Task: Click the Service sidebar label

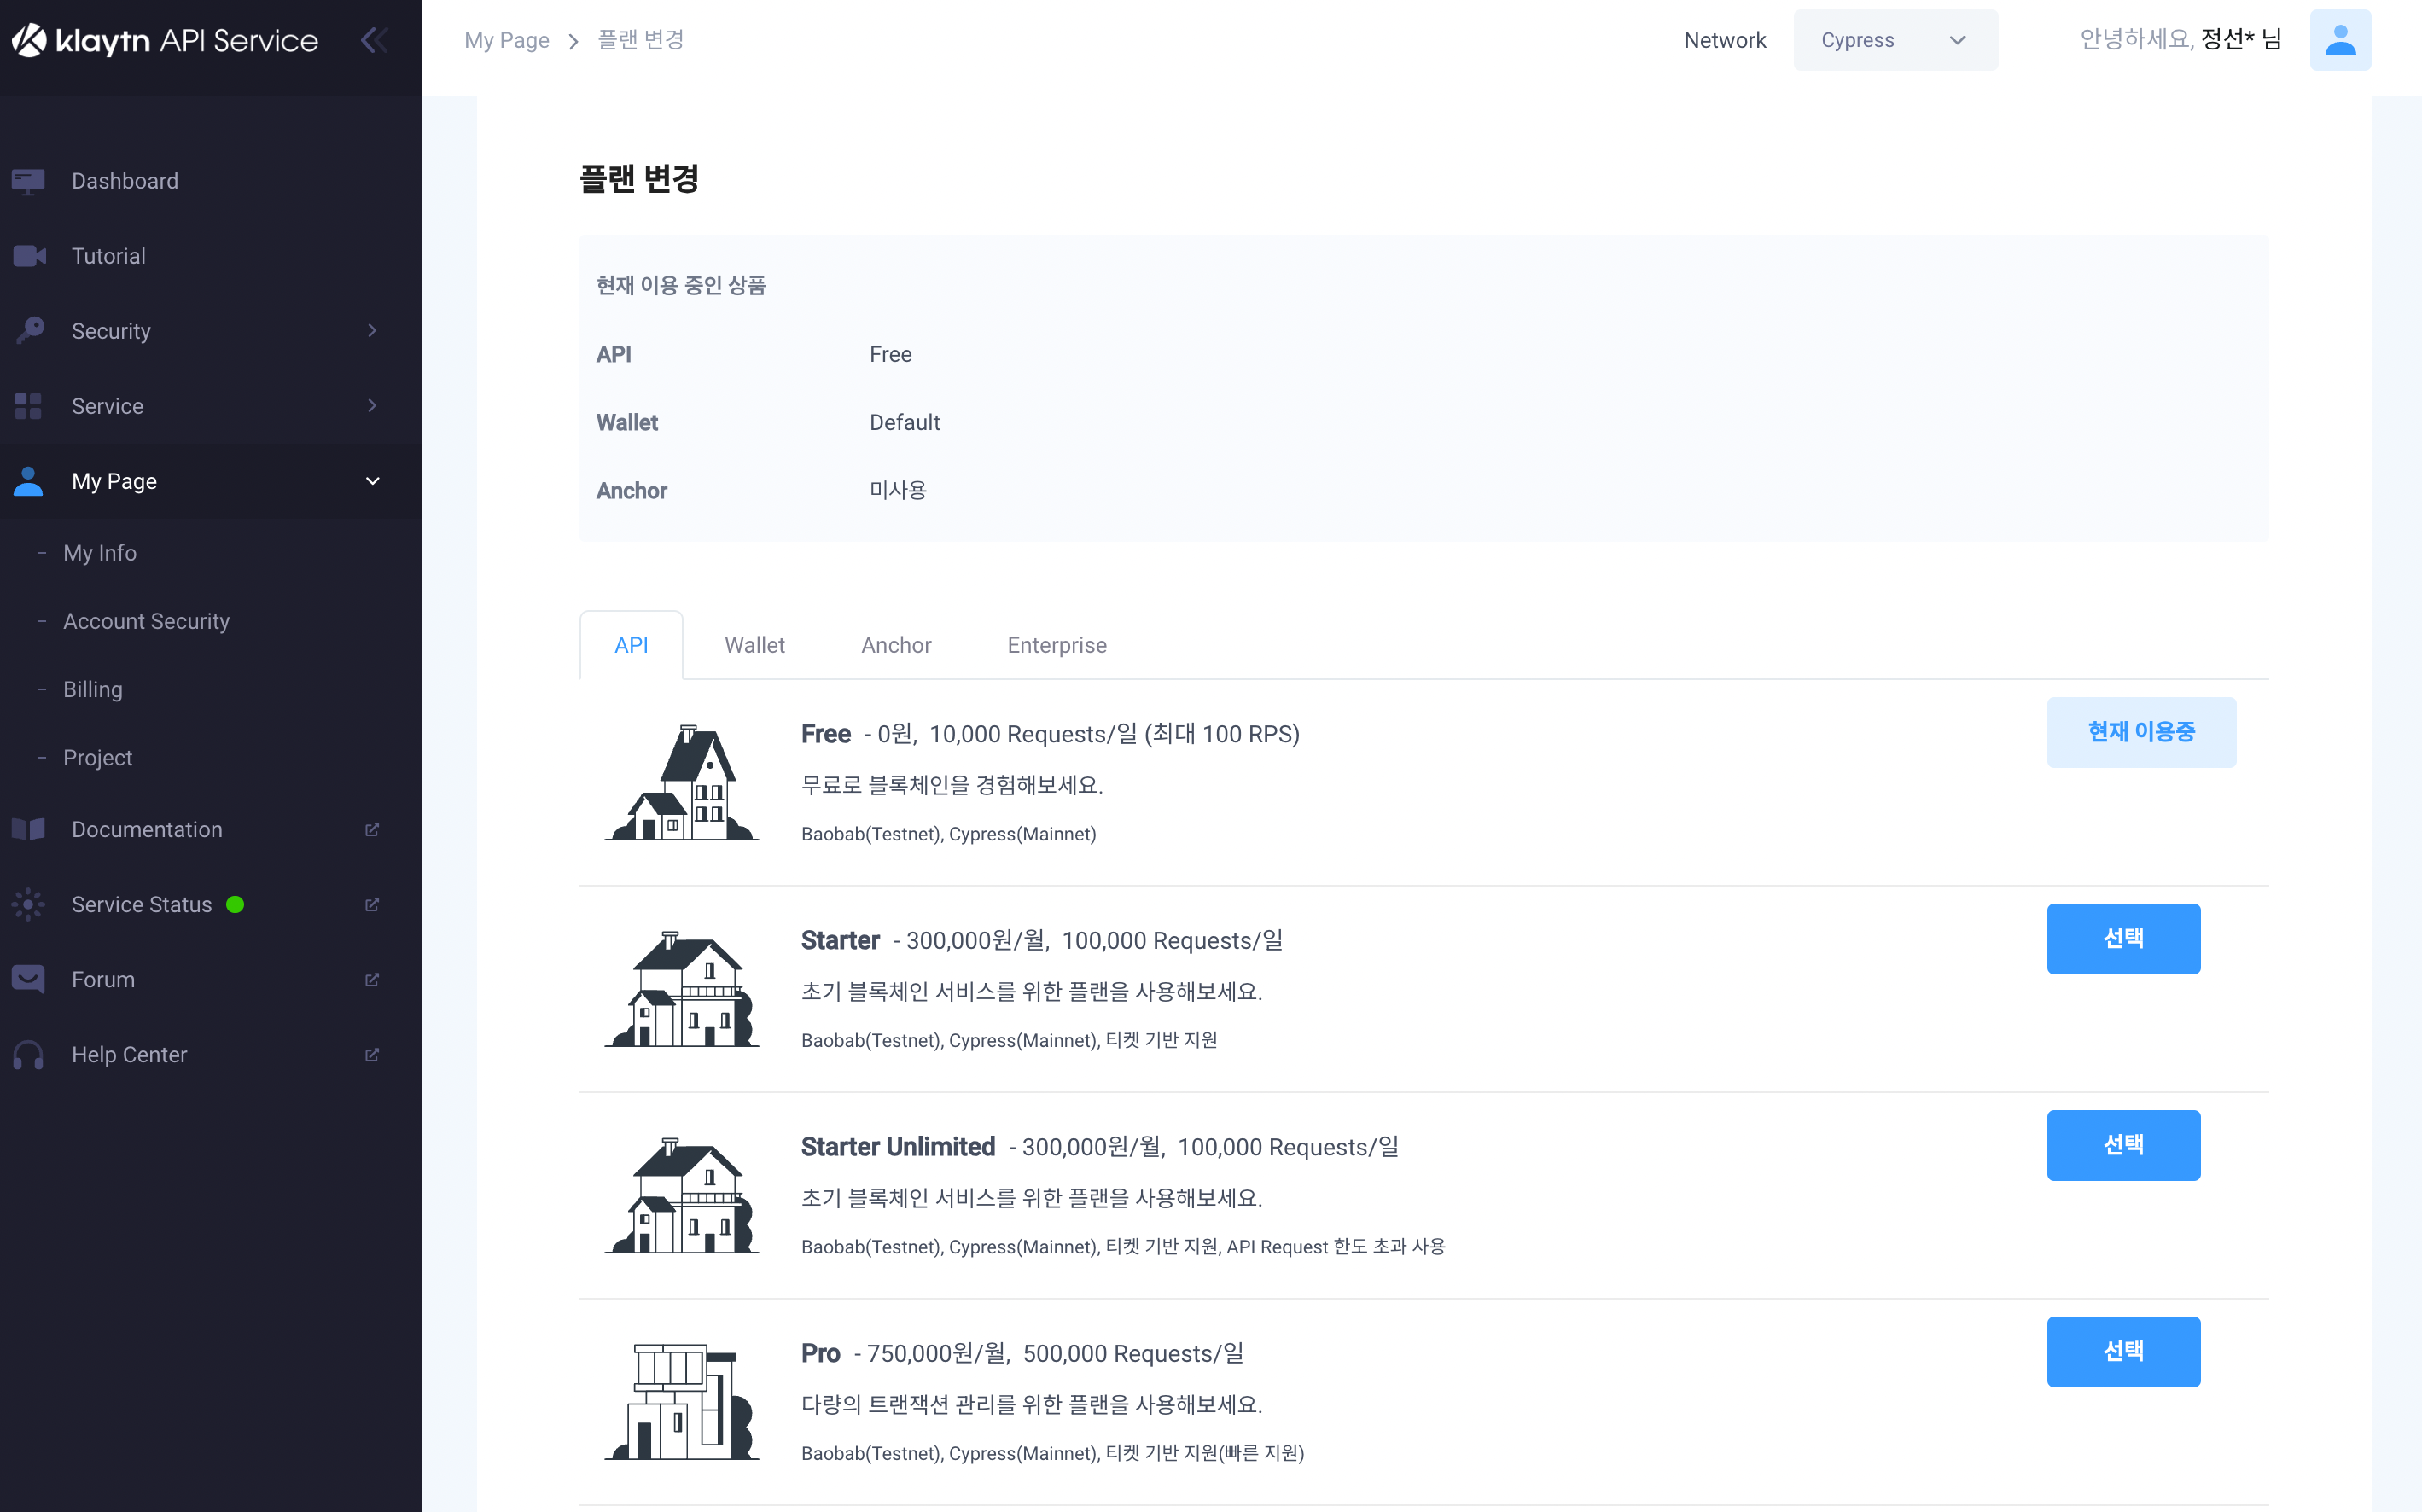Action: tap(107, 406)
